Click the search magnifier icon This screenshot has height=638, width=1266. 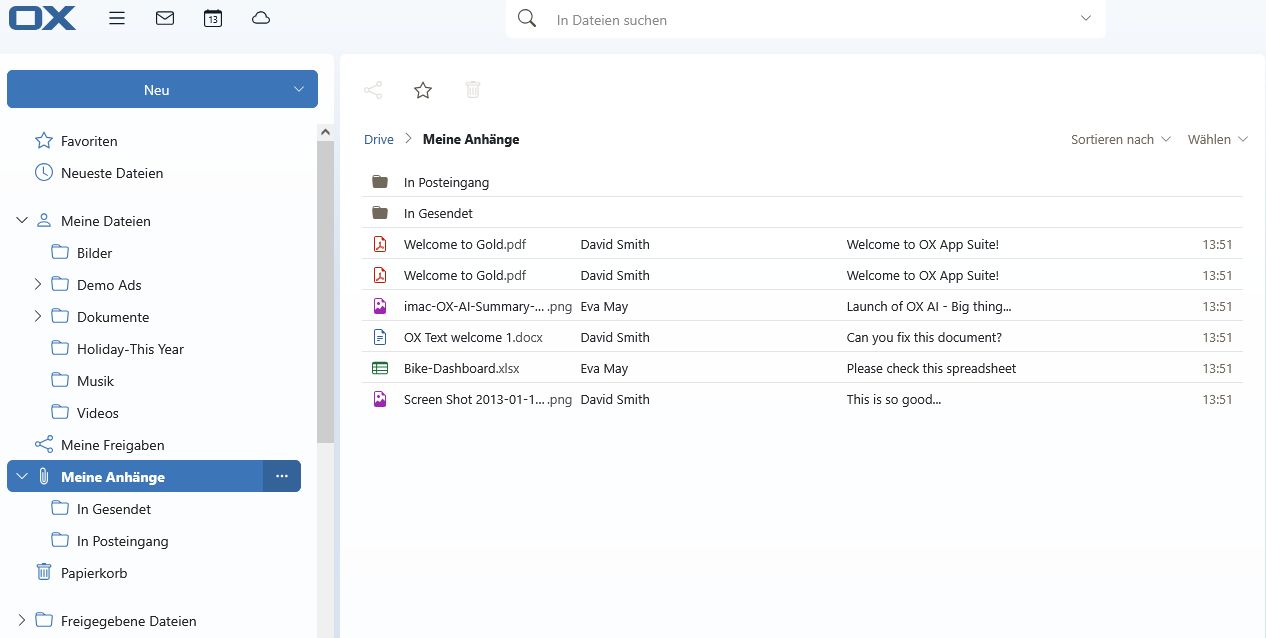tap(527, 18)
